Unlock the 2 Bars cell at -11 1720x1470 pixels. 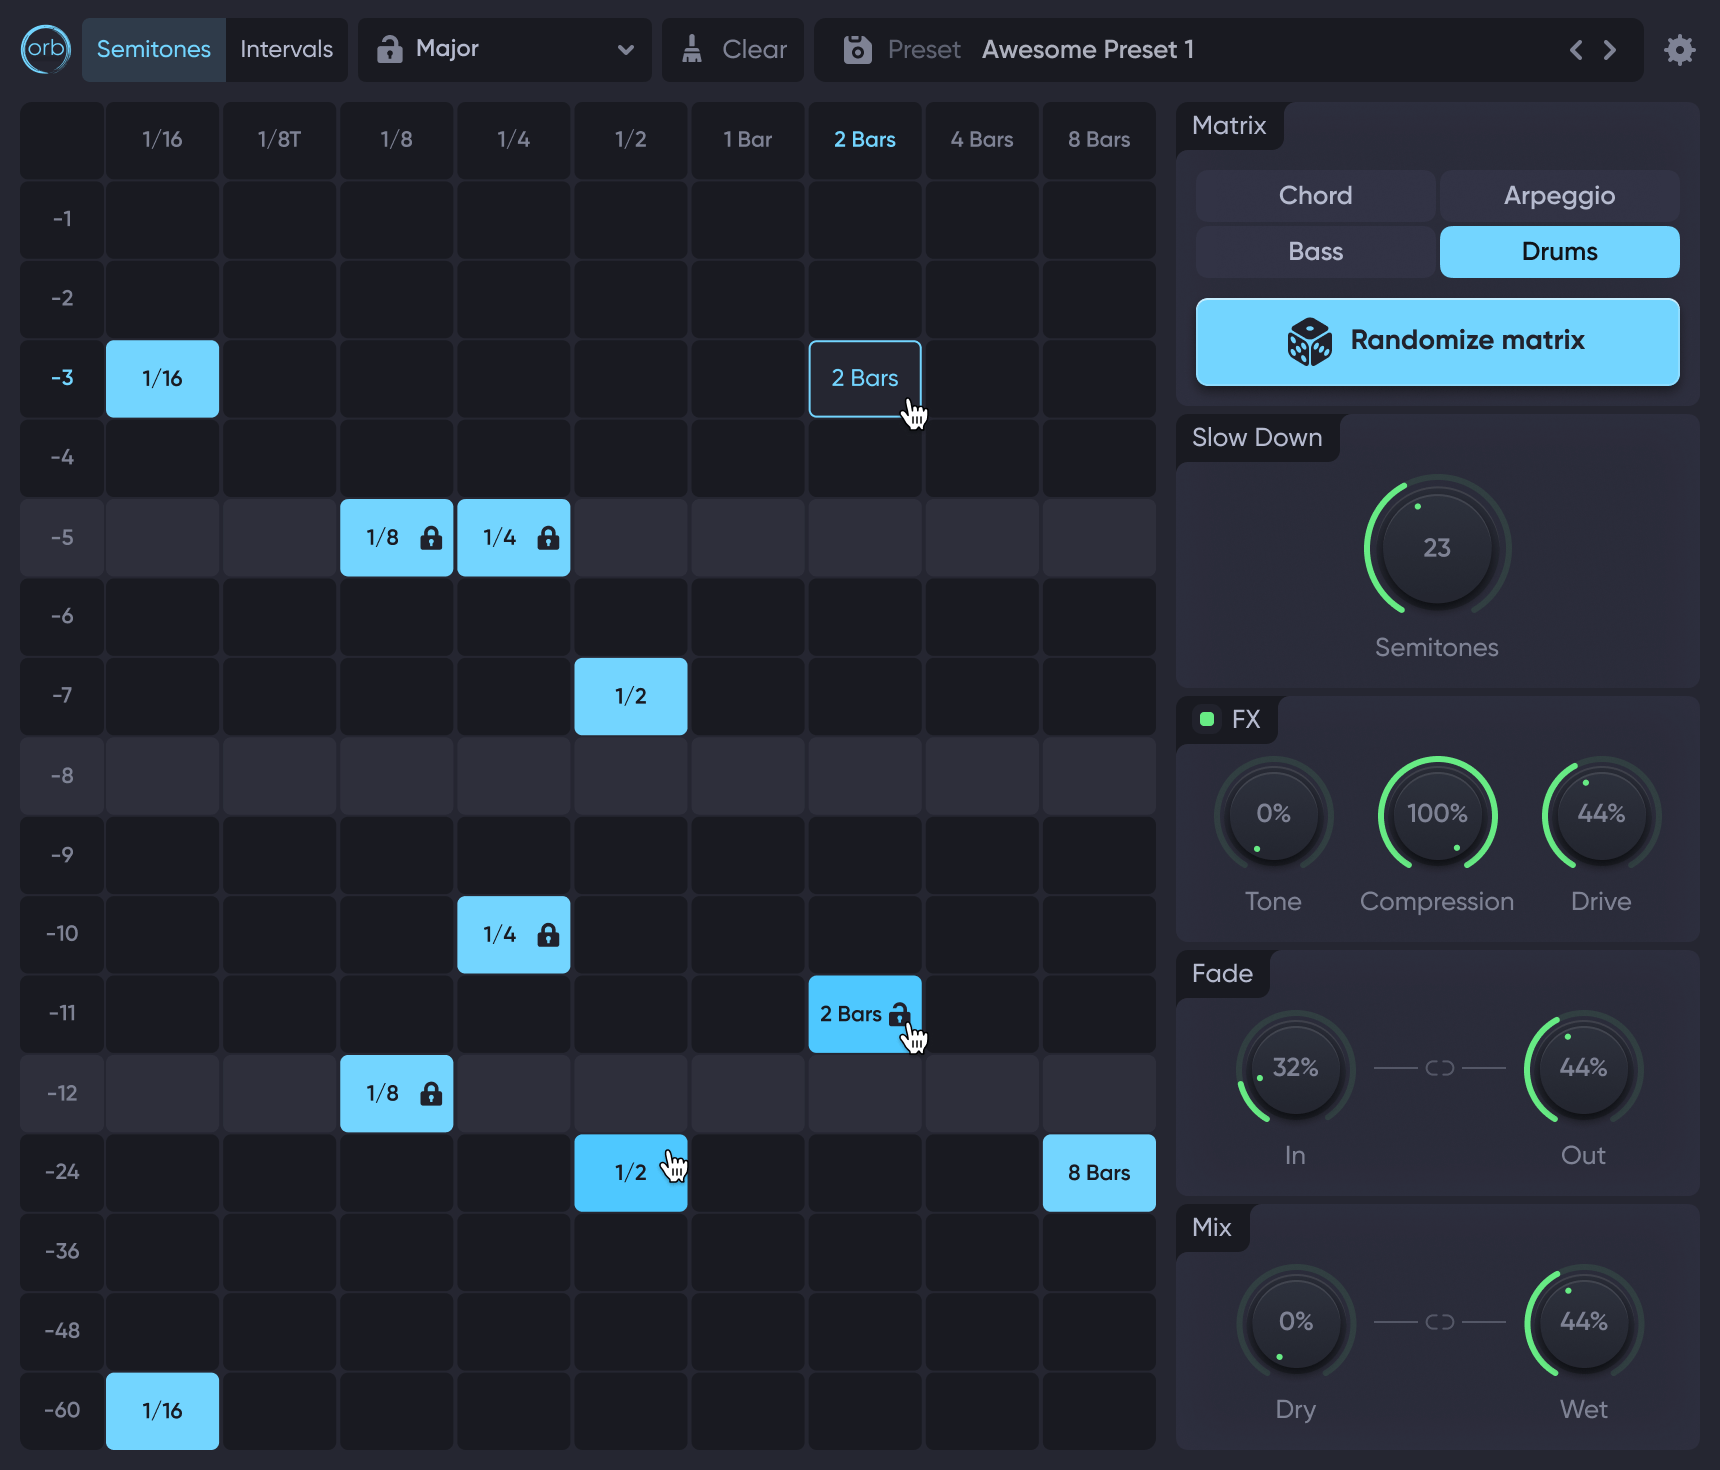point(897,1013)
